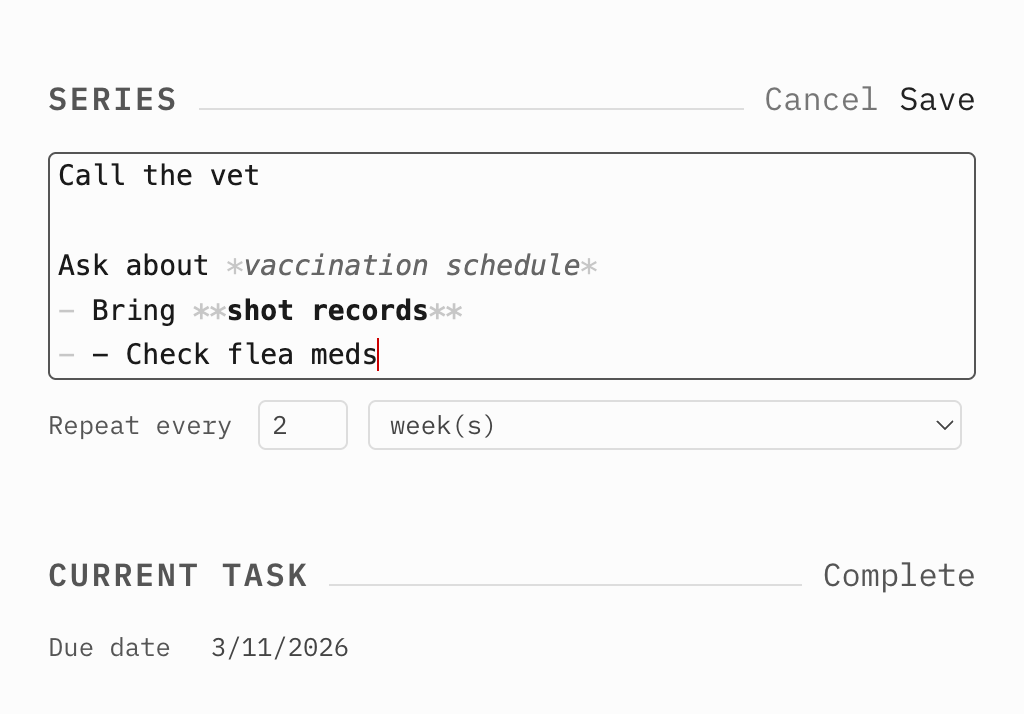The height and width of the screenshot is (714, 1024).
Task: Click in "Check flea meds" text
Action: (x=250, y=355)
